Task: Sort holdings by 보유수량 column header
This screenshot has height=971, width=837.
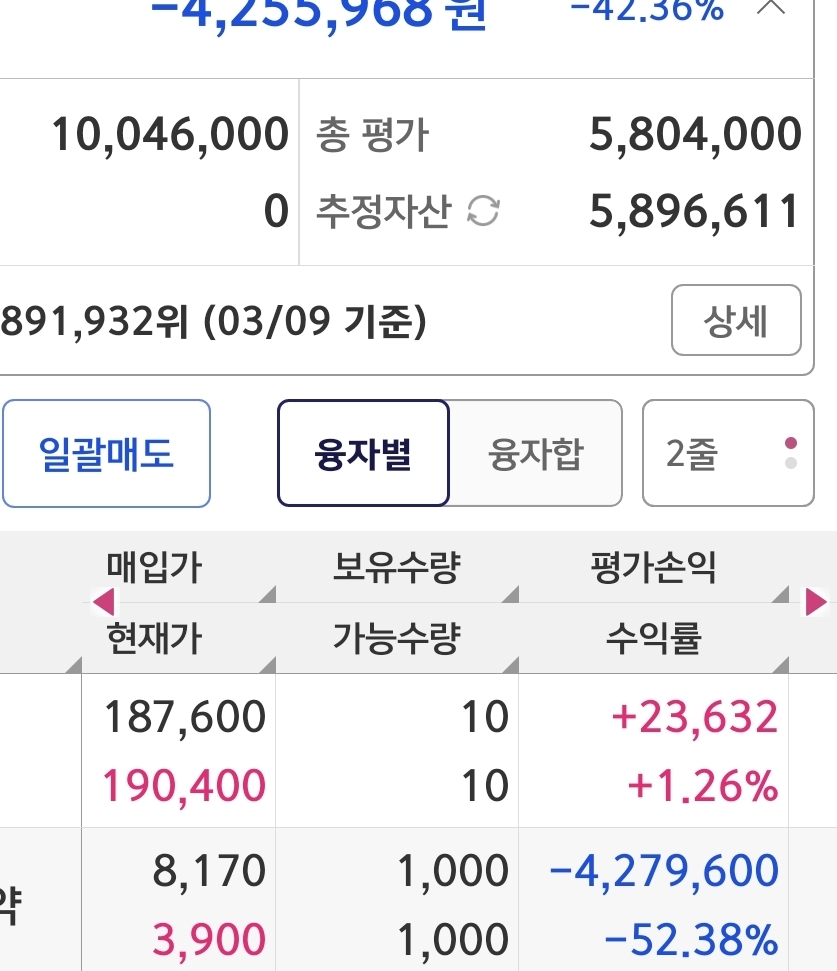Action: coord(396,569)
